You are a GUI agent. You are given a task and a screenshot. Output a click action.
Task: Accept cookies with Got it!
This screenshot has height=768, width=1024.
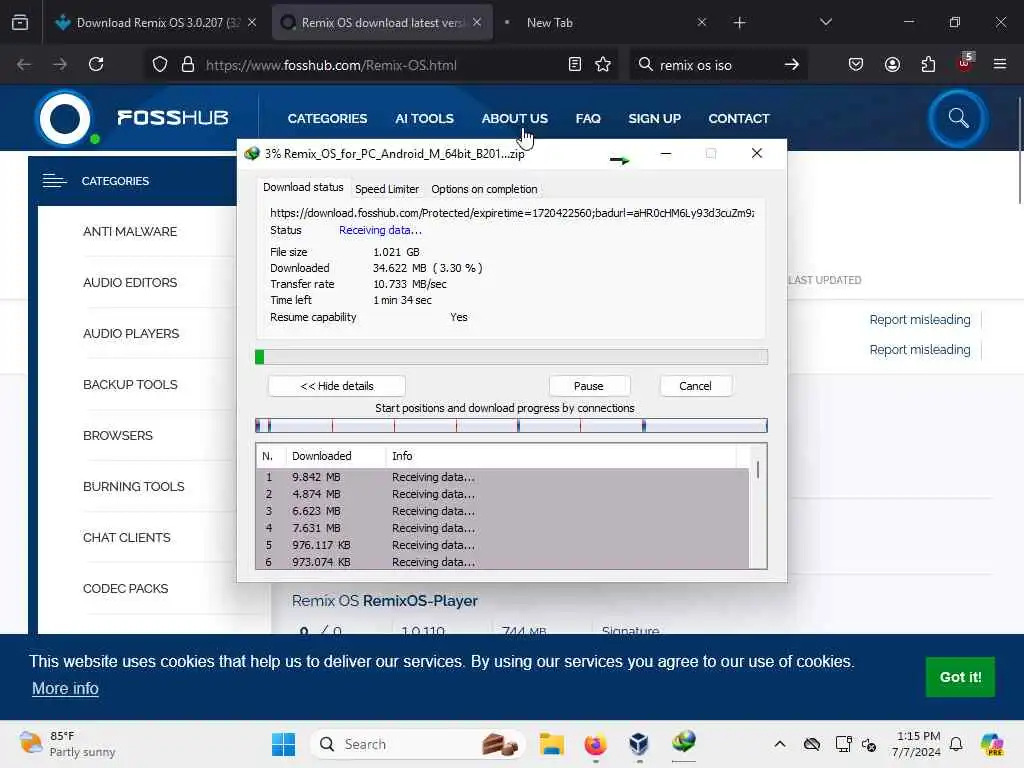[960, 677]
